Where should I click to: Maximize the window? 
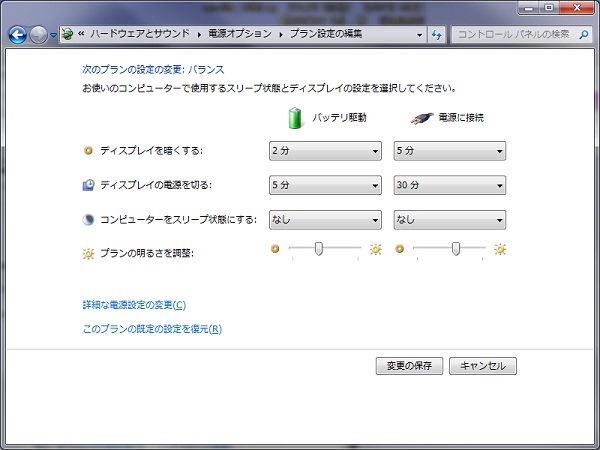pos(549,8)
